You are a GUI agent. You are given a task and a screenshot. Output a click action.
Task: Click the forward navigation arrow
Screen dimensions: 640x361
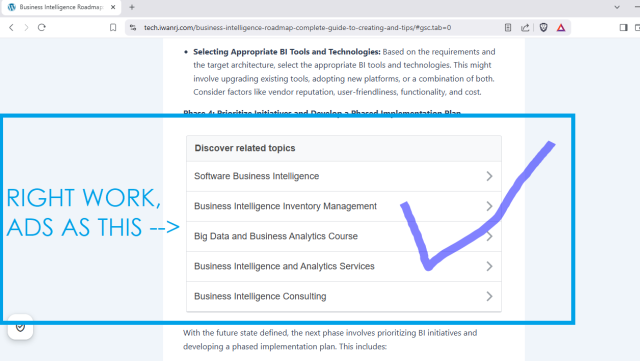(x=26, y=27)
